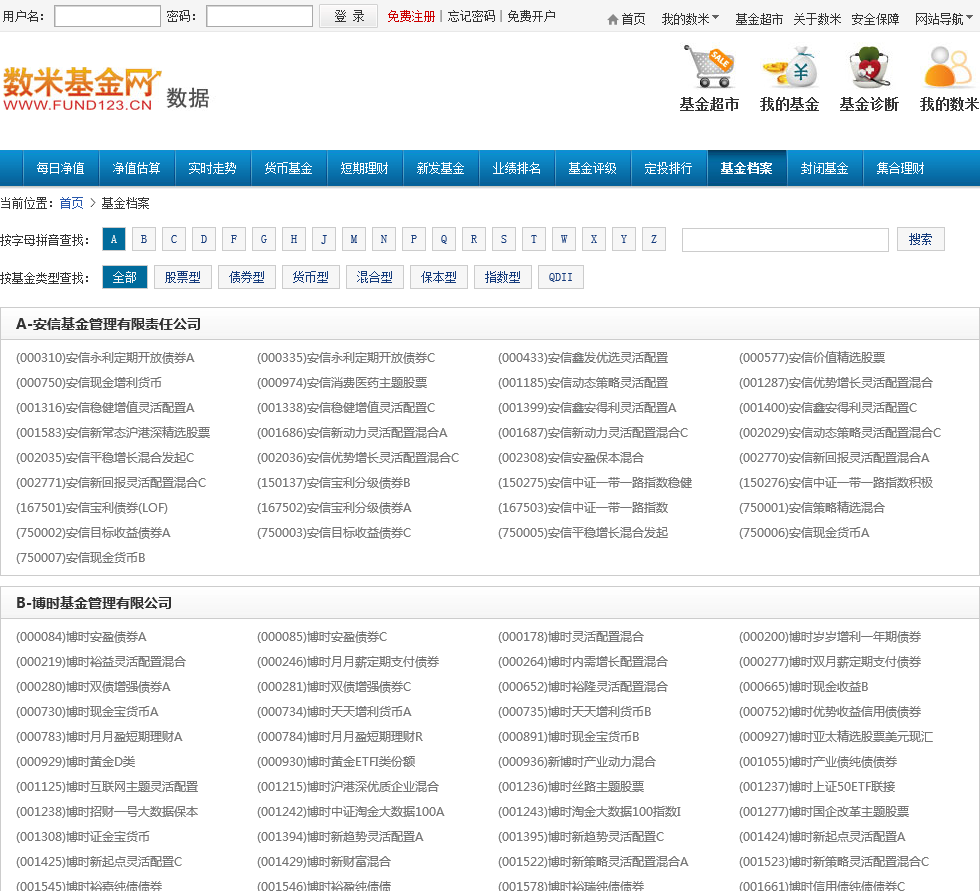Filter fund type by 指数型
980x891 pixels.
[502, 277]
